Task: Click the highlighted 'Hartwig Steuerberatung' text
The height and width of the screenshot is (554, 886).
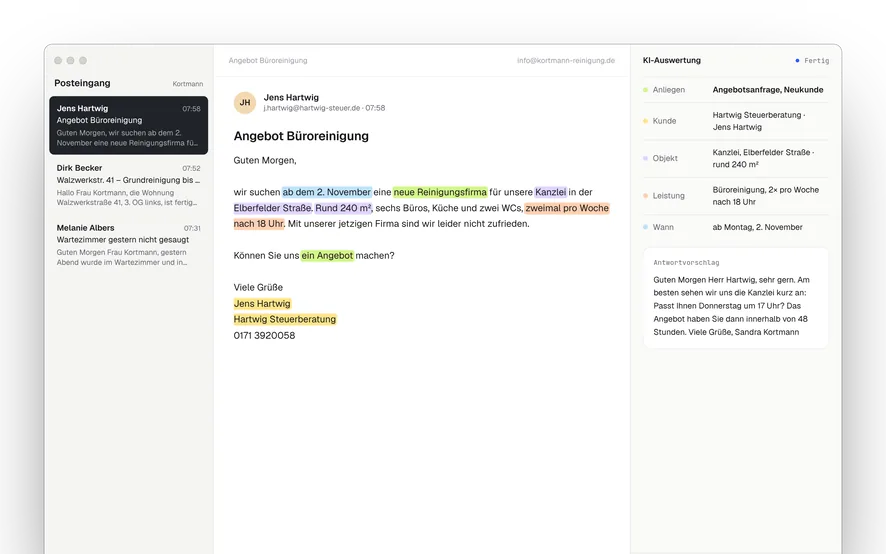Action: (x=285, y=319)
